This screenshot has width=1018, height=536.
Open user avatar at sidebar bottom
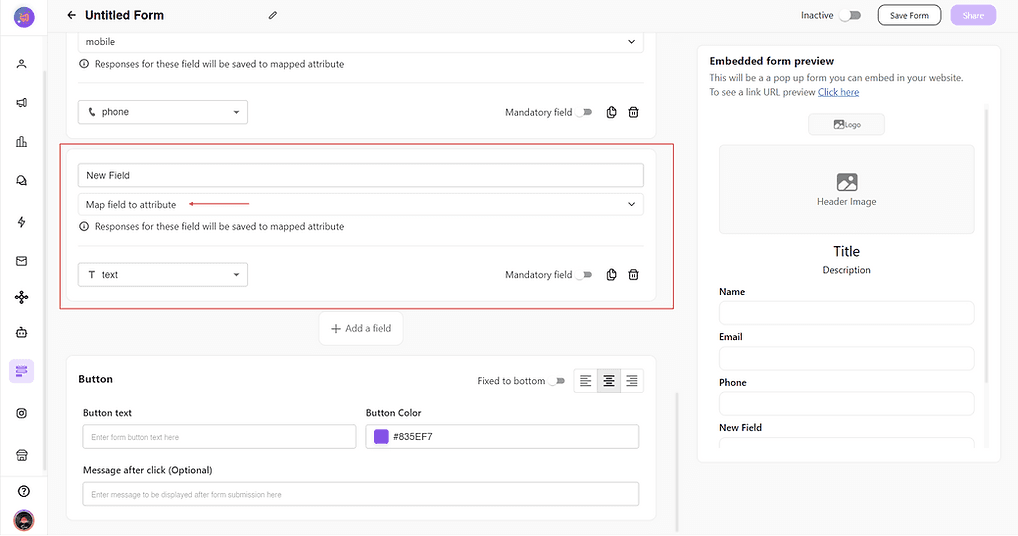pyautogui.click(x=24, y=520)
